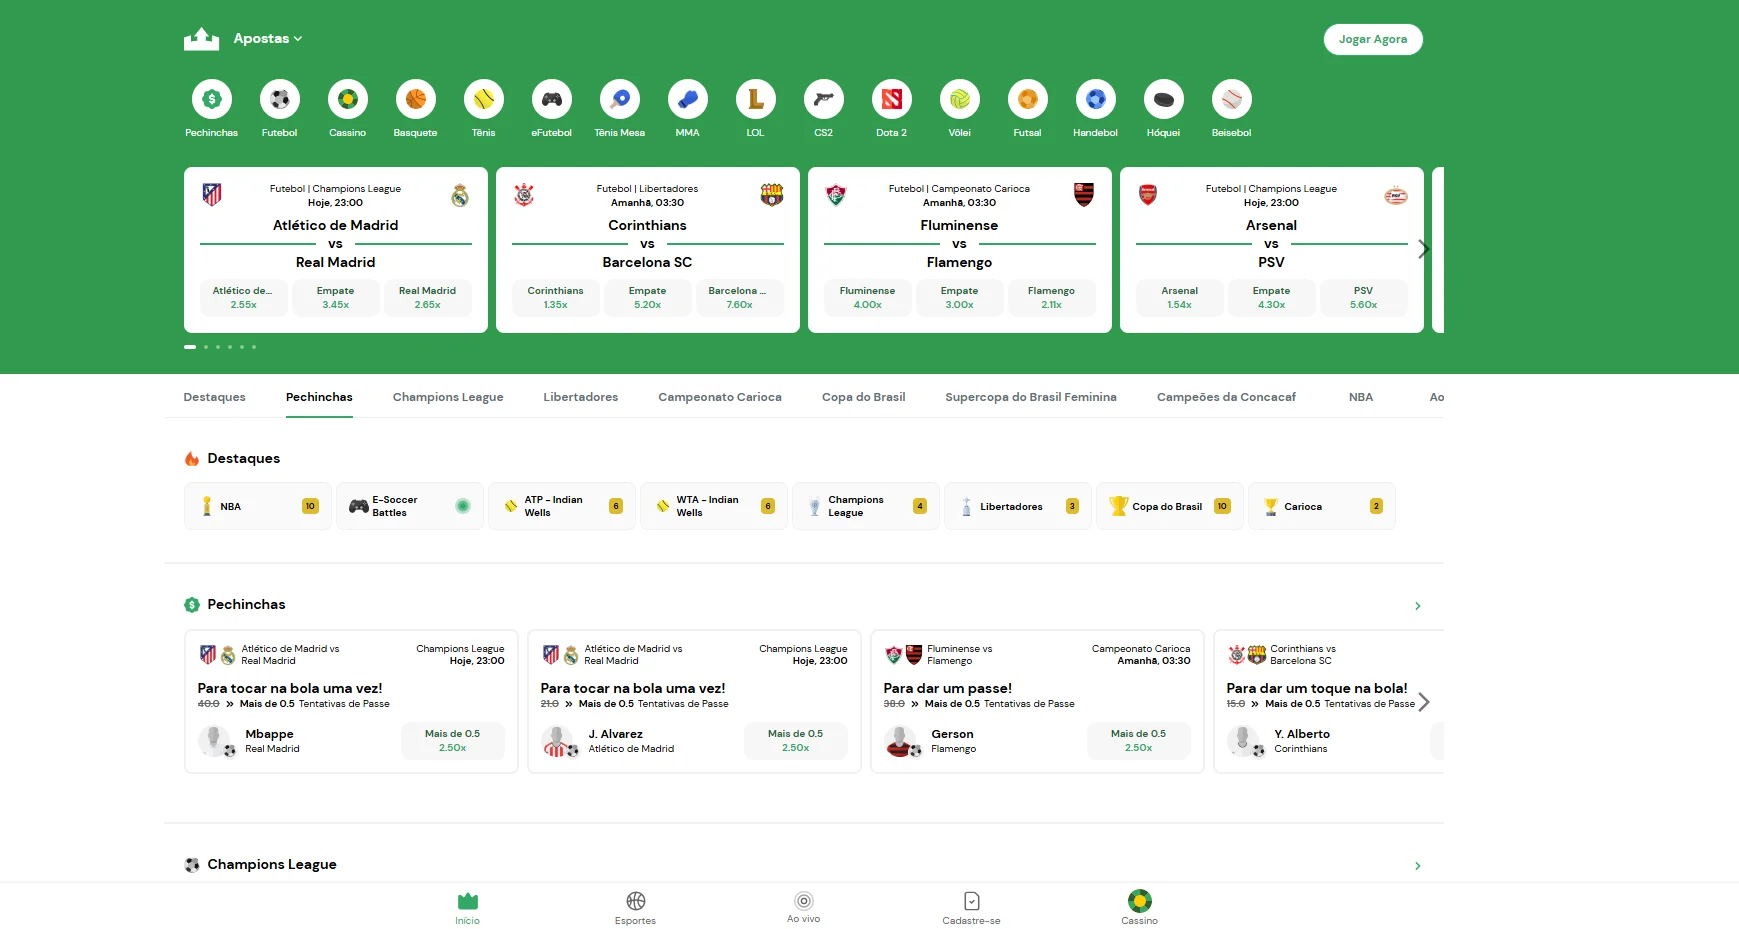Viewport: 1739px width, 929px height.
Task: Choose the Vôlei volleyball icon
Action: tap(959, 99)
